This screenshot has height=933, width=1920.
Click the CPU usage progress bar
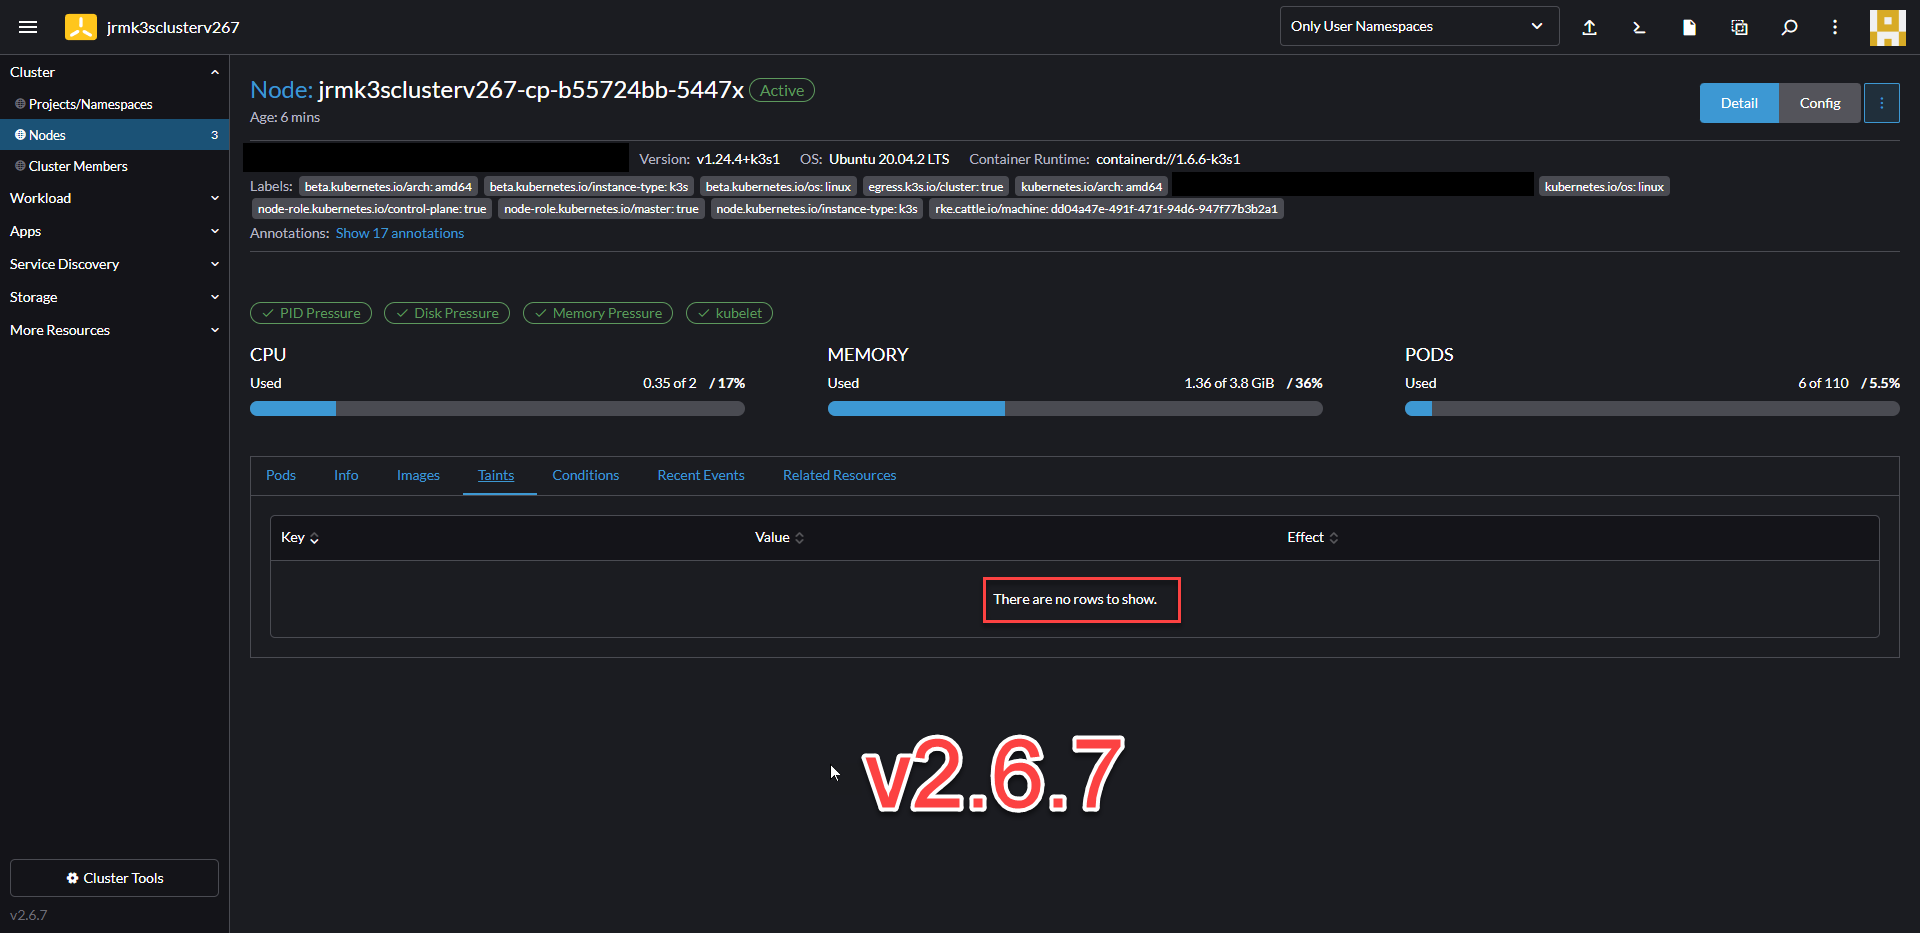click(x=497, y=408)
